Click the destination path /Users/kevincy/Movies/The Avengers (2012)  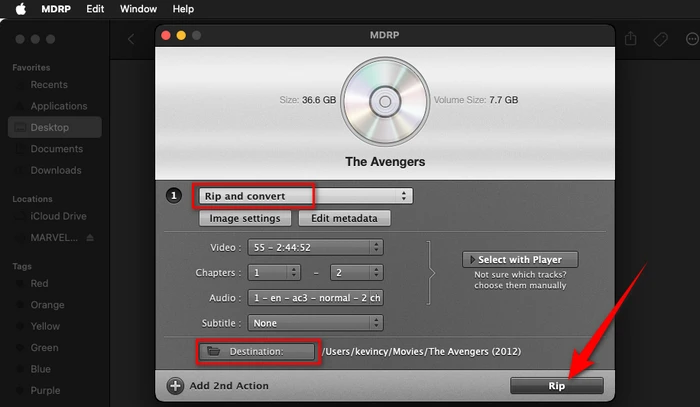421,352
